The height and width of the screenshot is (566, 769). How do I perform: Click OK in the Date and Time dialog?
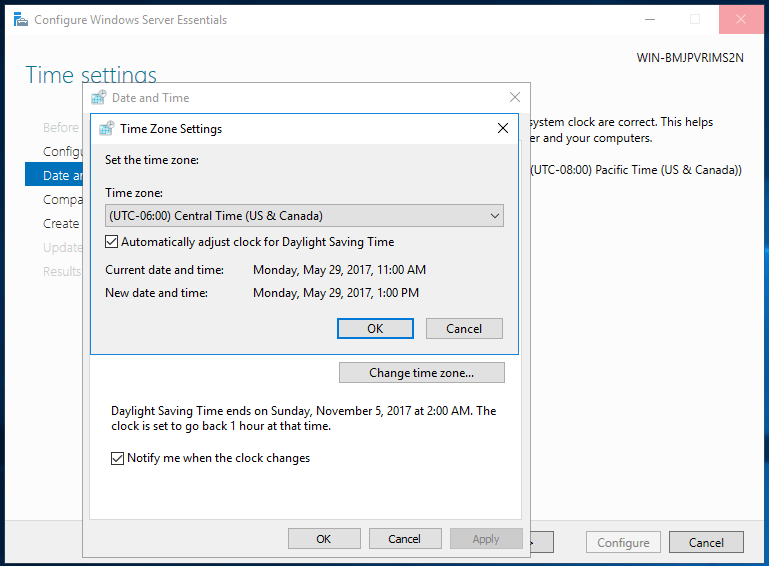(324, 539)
